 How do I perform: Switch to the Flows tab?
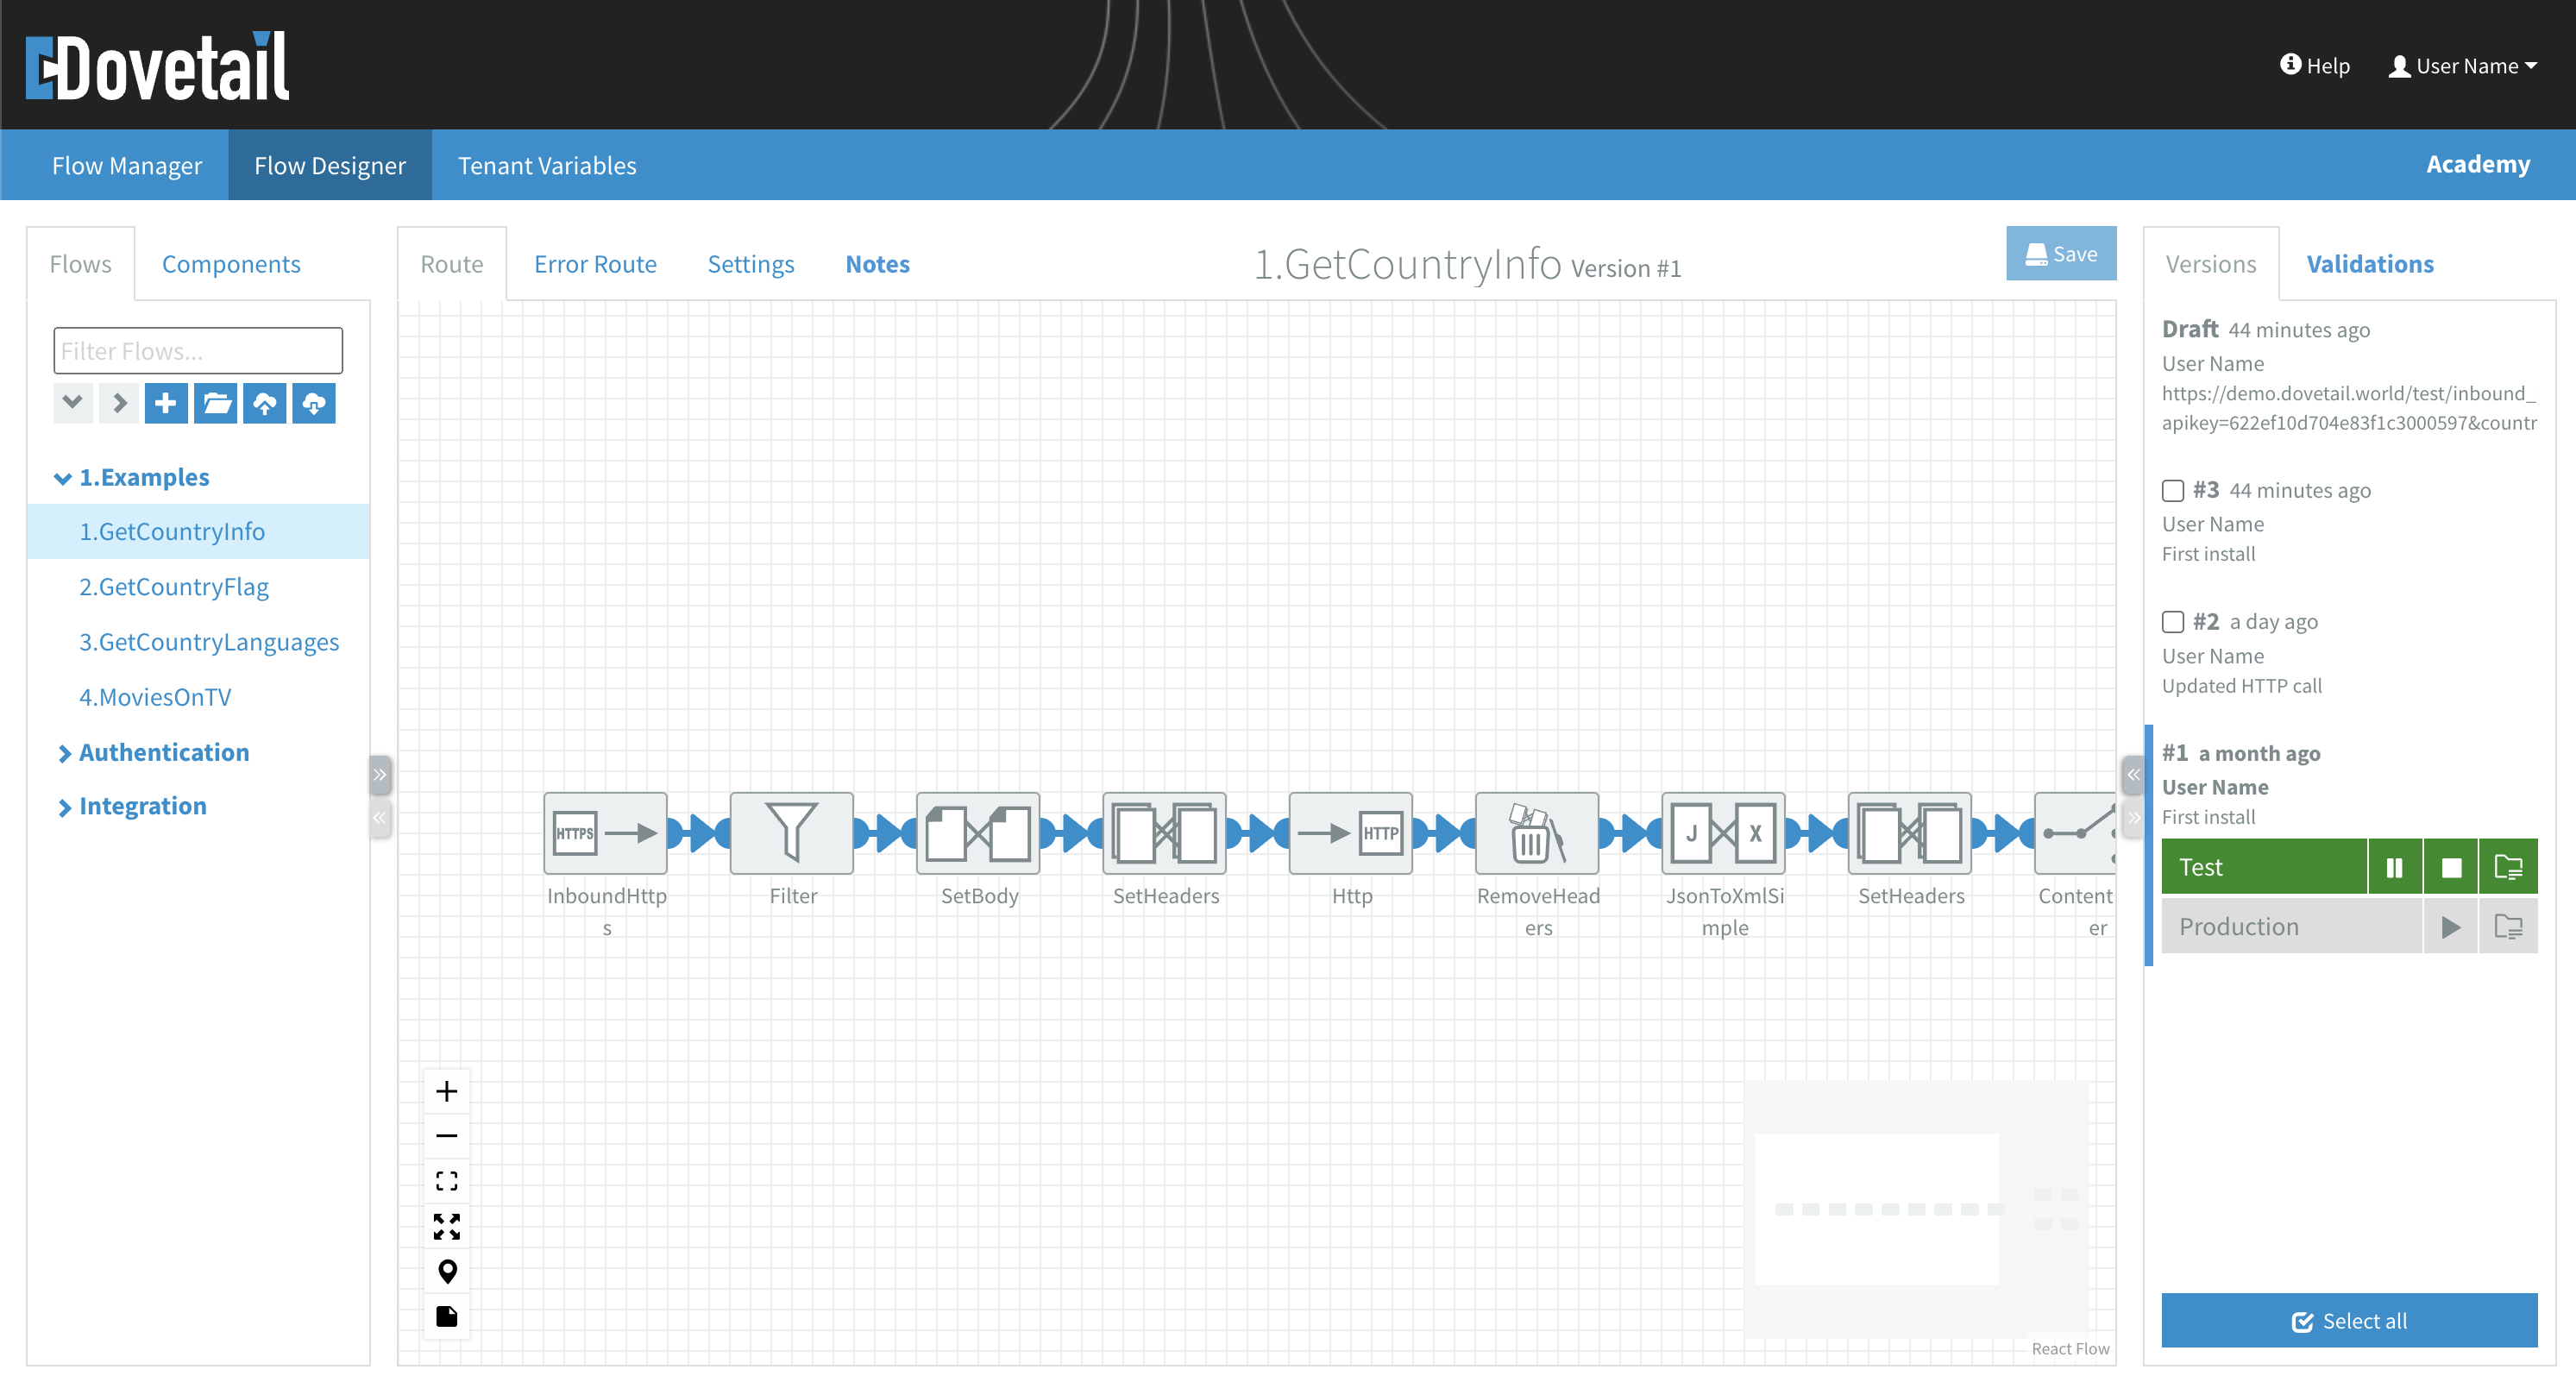point(81,264)
